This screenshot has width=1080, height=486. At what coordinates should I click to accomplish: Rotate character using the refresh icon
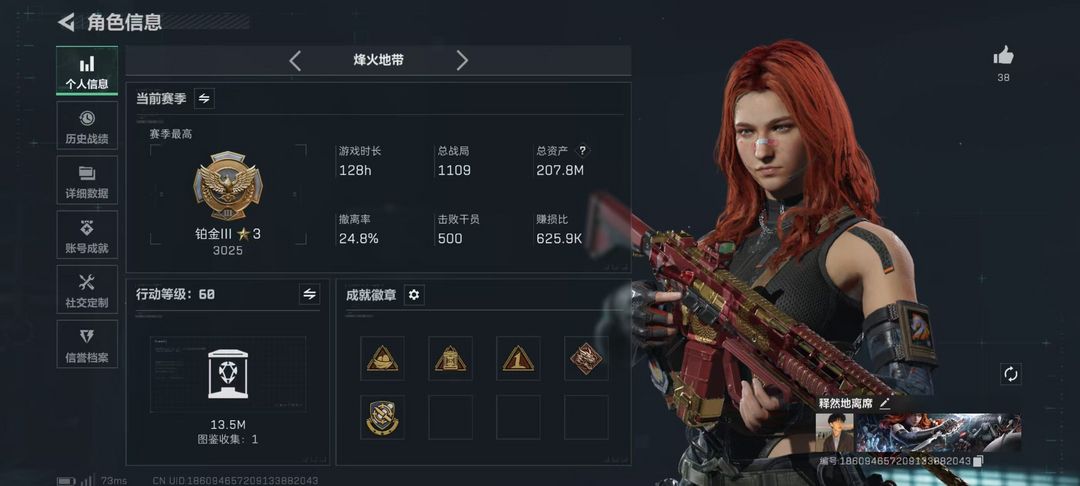[x=1010, y=374]
